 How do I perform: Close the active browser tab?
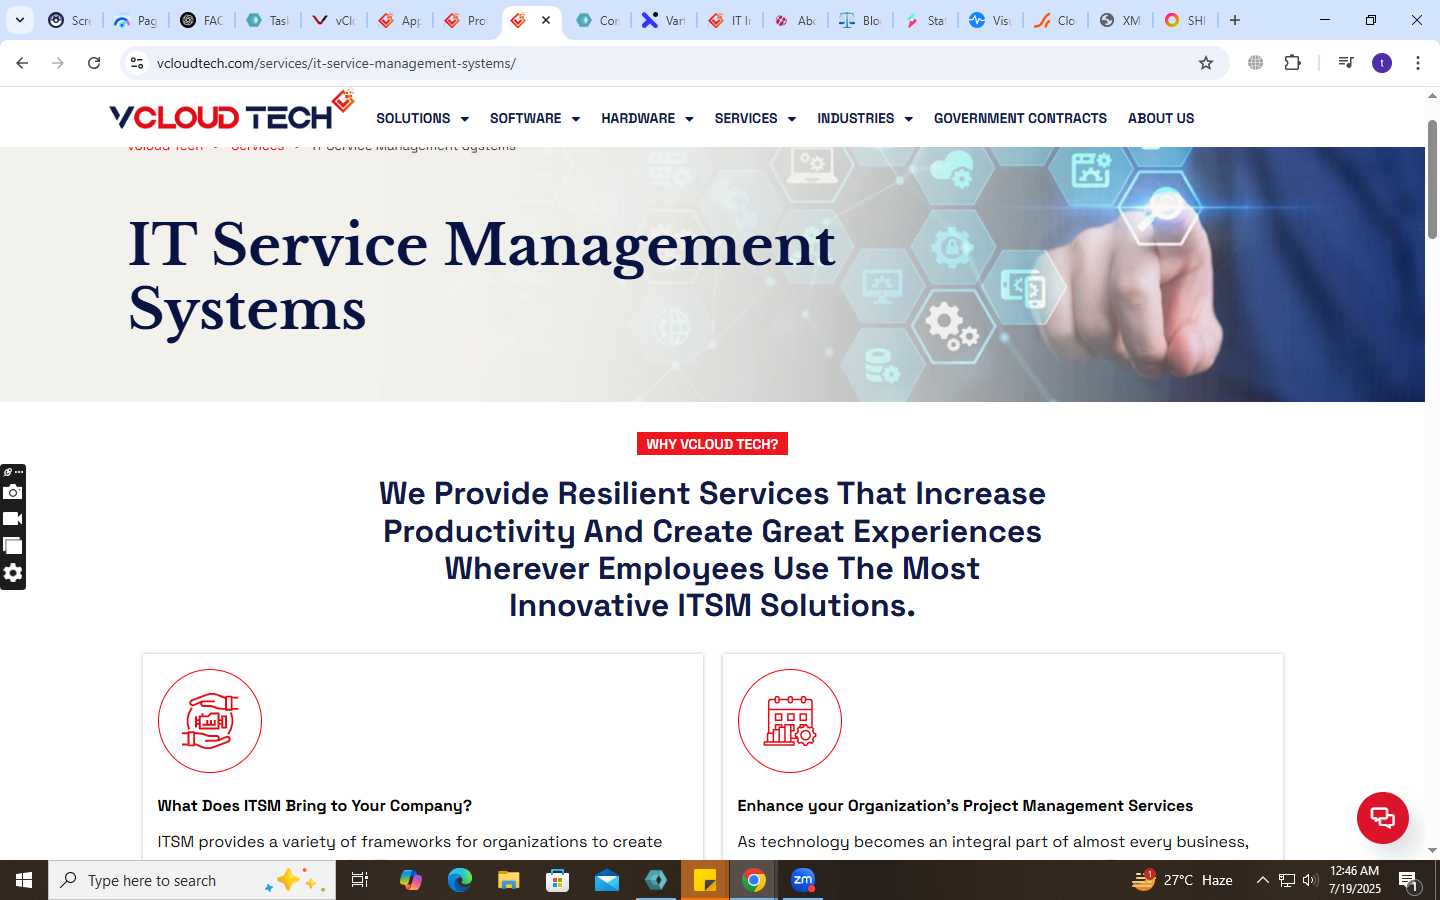click(546, 20)
